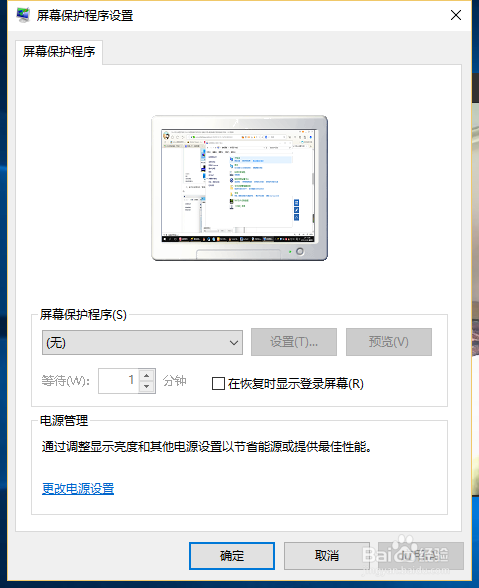Click the 取消 button

[327, 556]
